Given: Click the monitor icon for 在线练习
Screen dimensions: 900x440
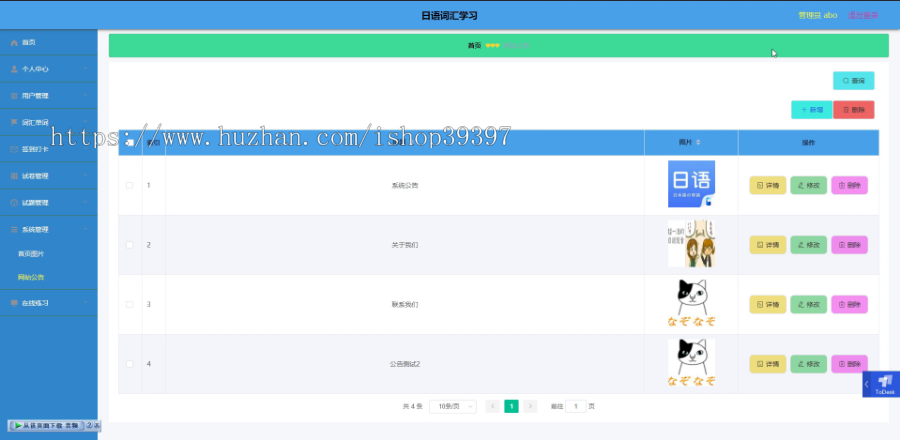Looking at the screenshot, I should tap(14, 303).
